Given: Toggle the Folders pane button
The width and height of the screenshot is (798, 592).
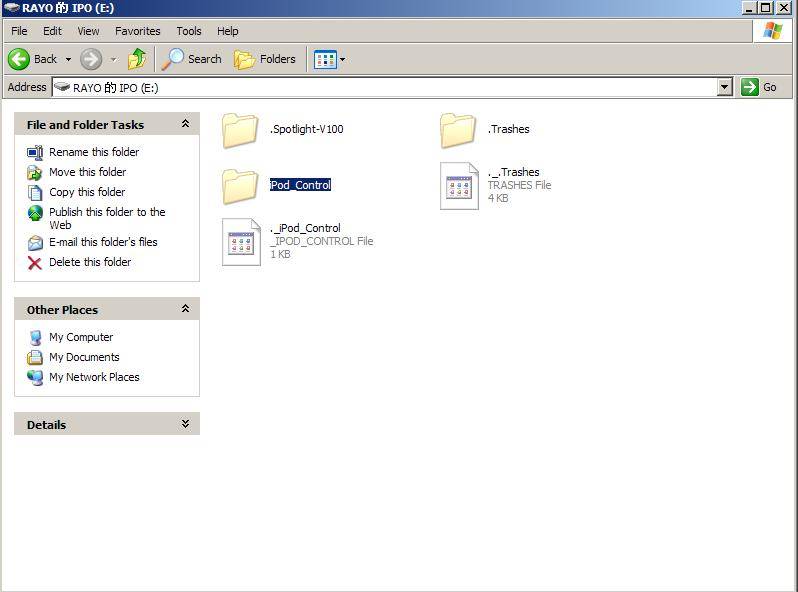Looking at the screenshot, I should coord(265,59).
